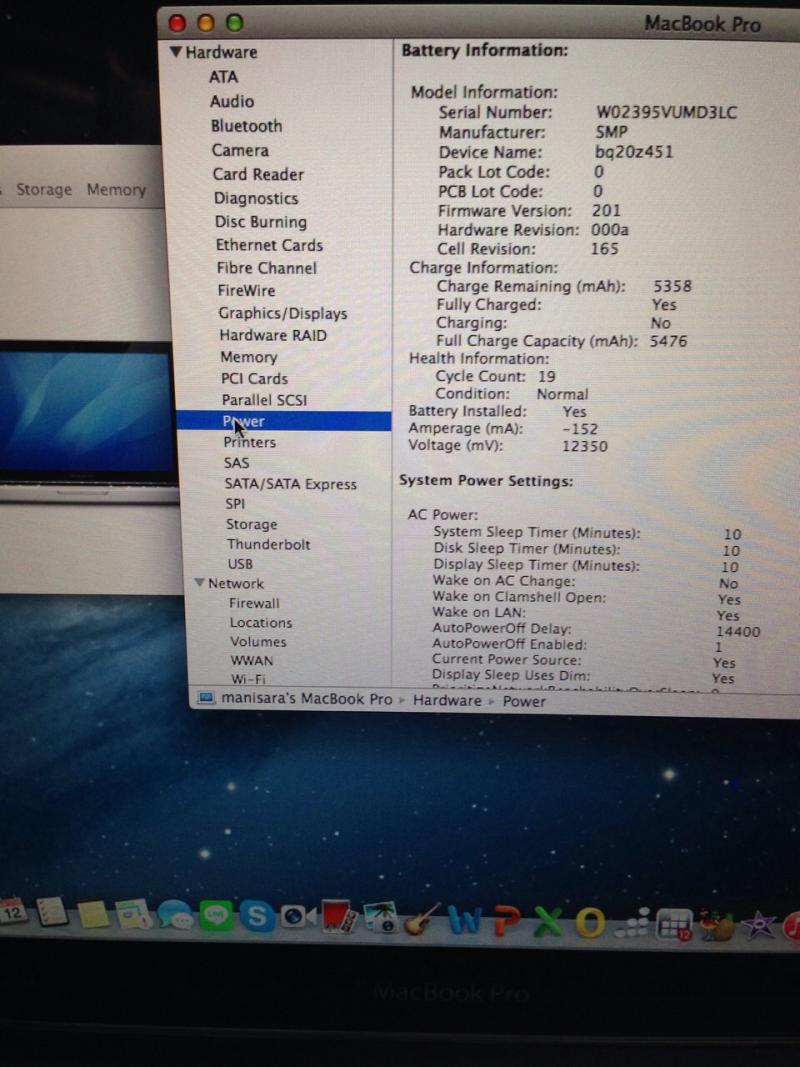Click the Battery Information heading
800x1067 pixels.
(x=484, y=50)
